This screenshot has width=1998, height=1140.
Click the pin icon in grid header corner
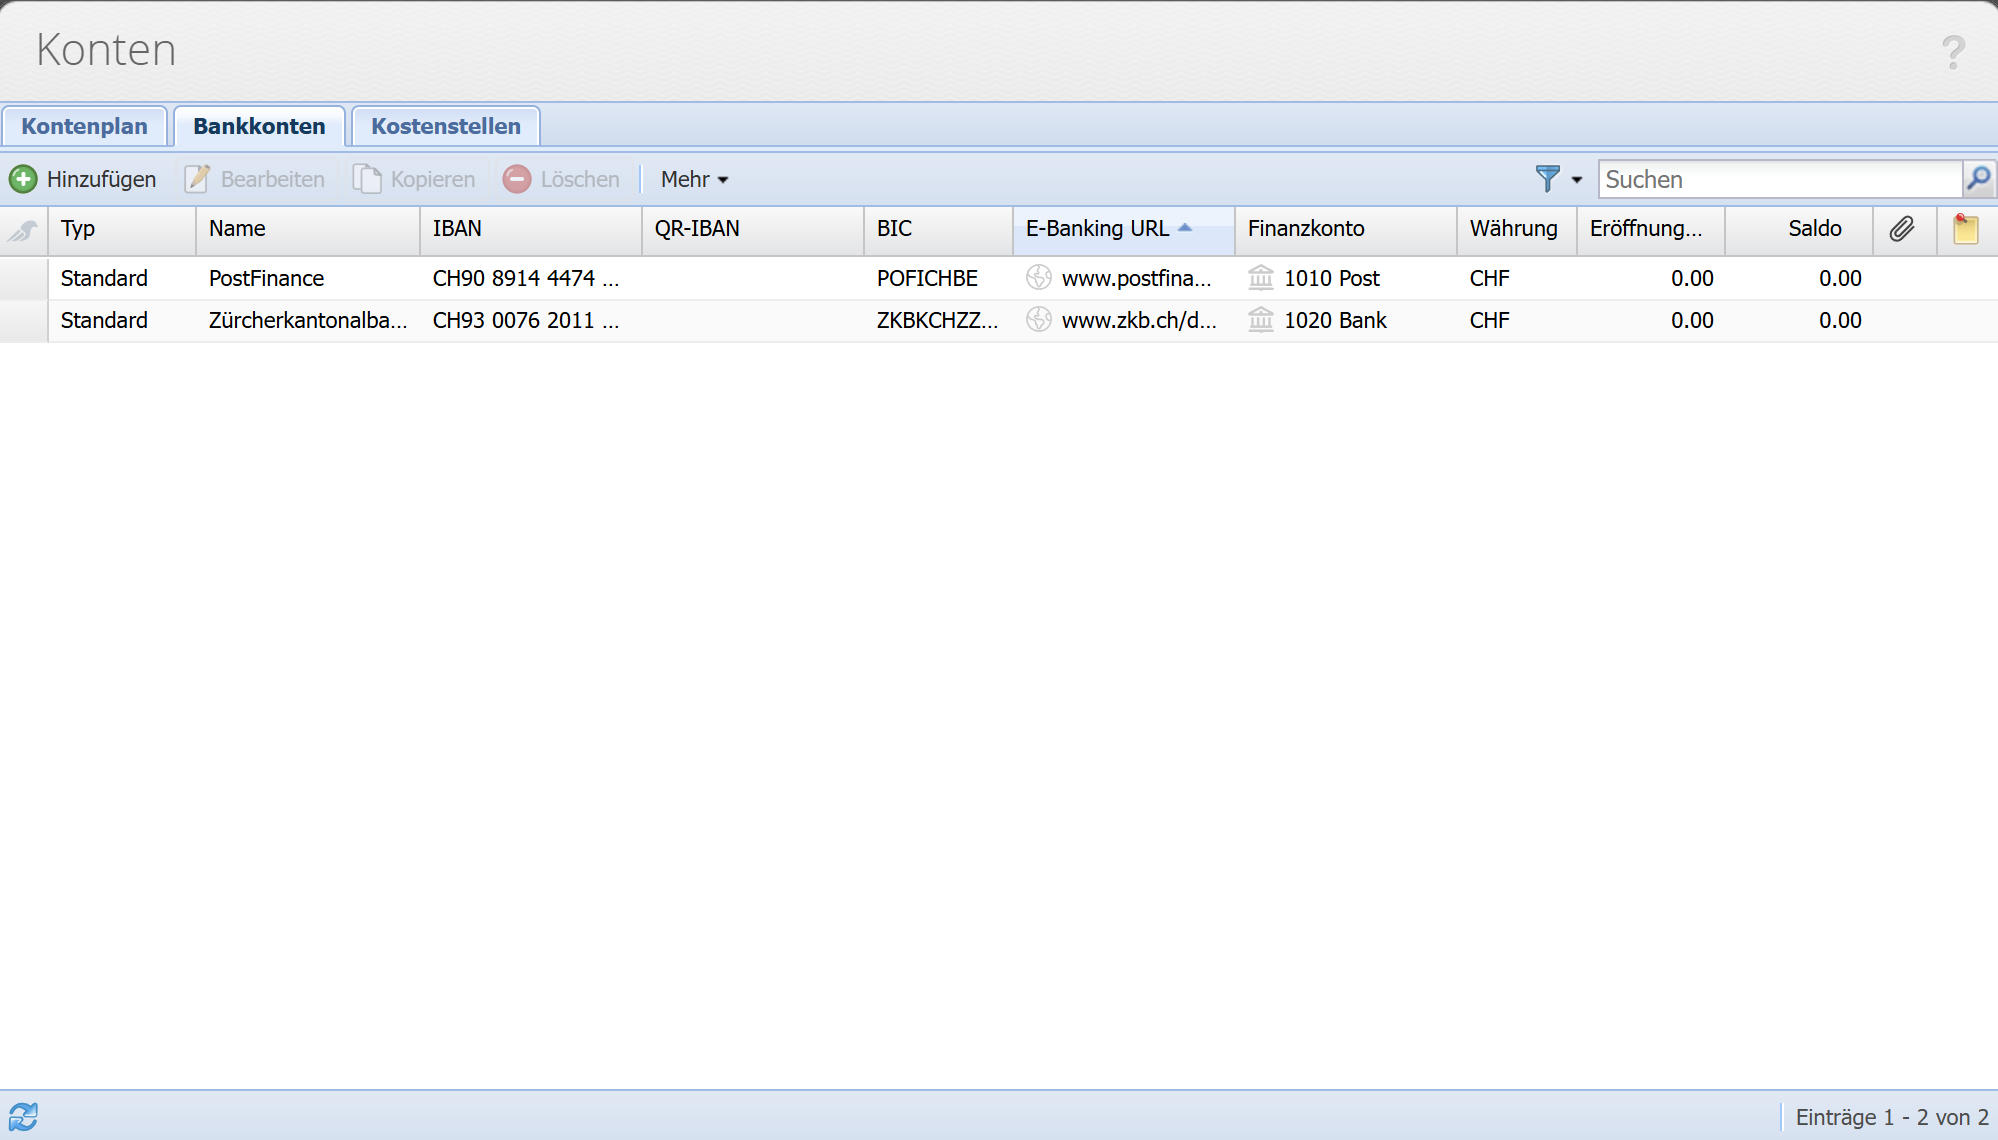(x=23, y=230)
